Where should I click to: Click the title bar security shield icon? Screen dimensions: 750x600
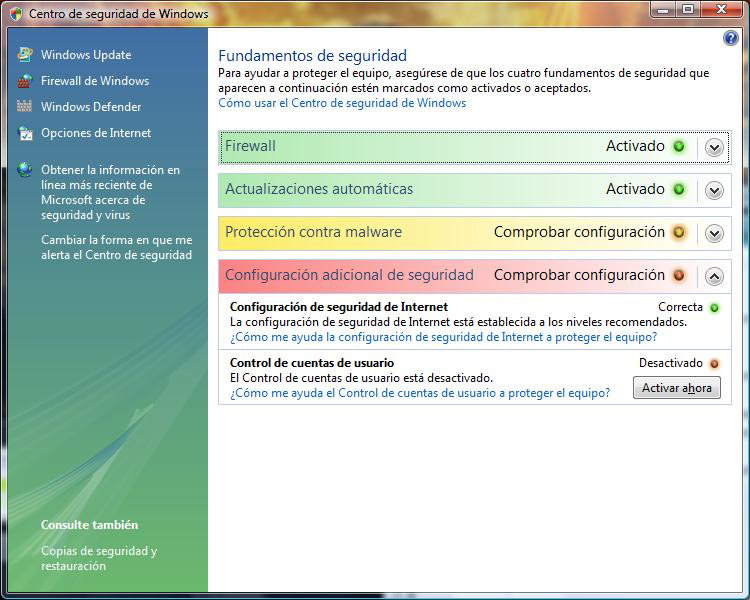pyautogui.click(x=15, y=14)
